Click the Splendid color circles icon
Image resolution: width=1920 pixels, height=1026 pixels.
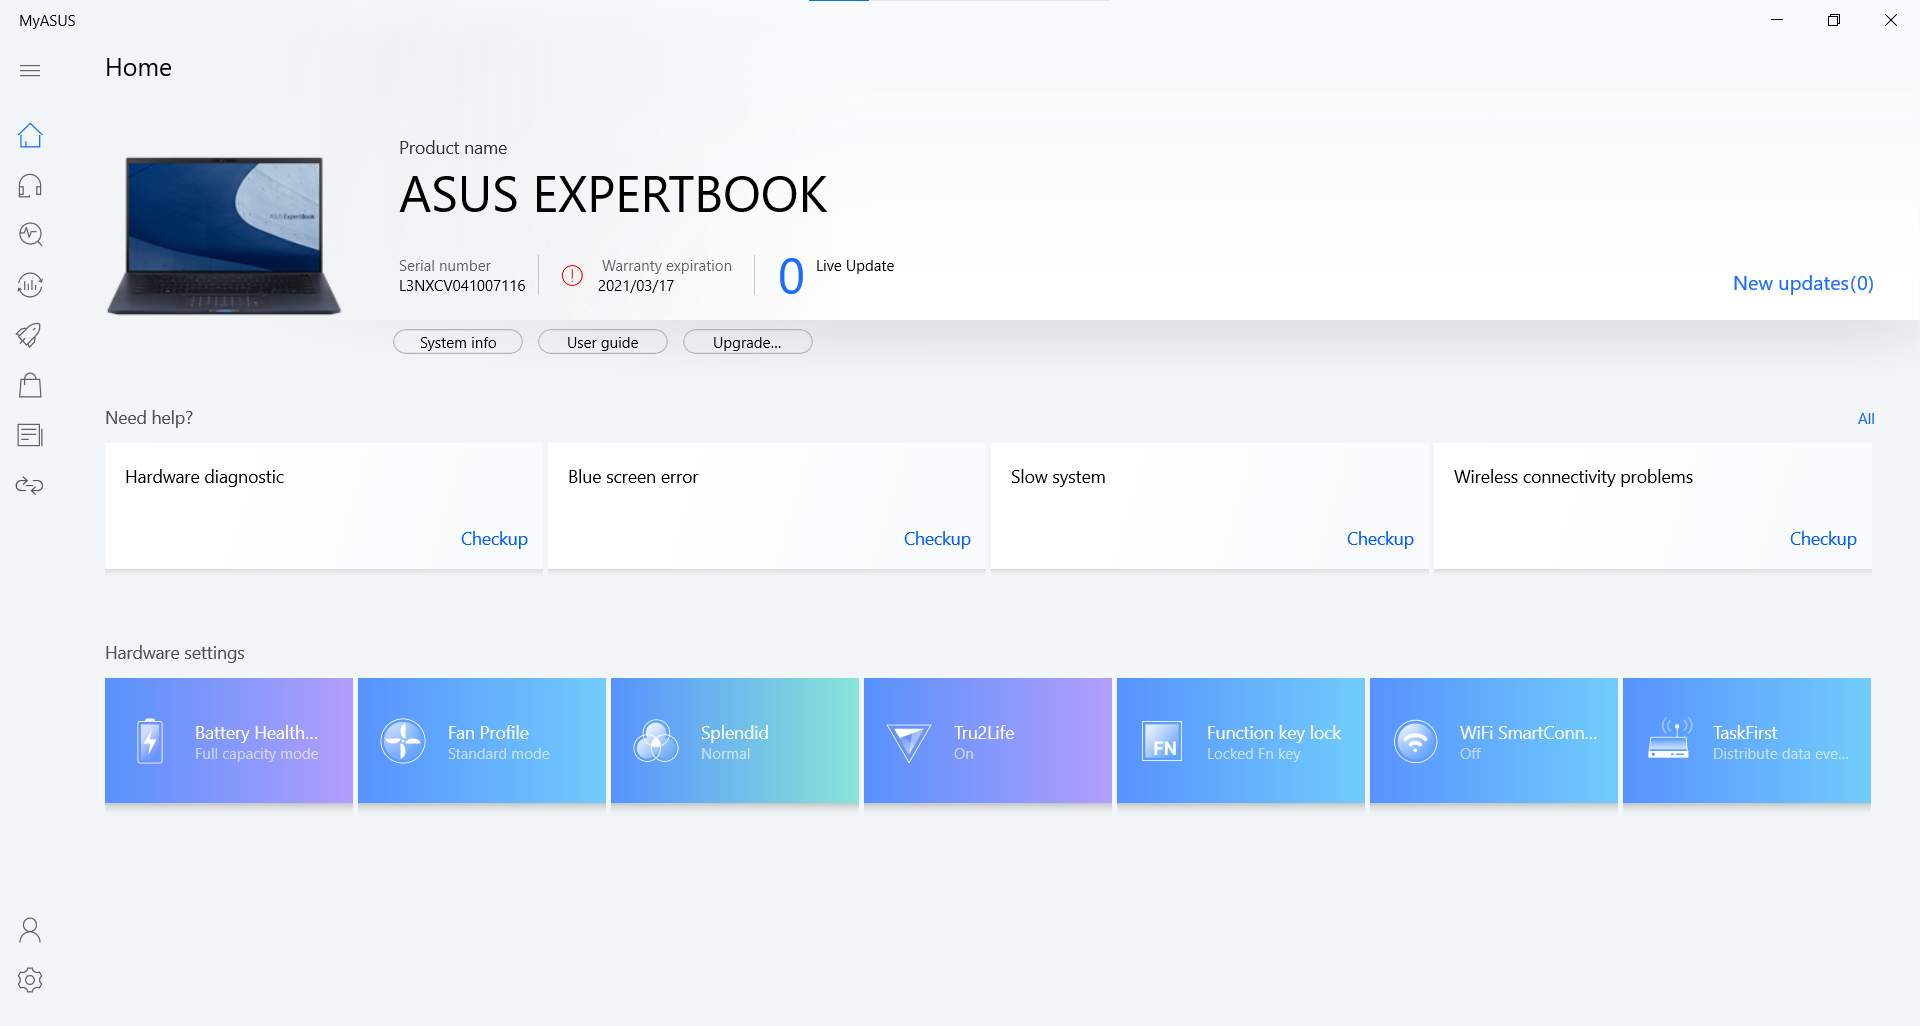point(656,741)
